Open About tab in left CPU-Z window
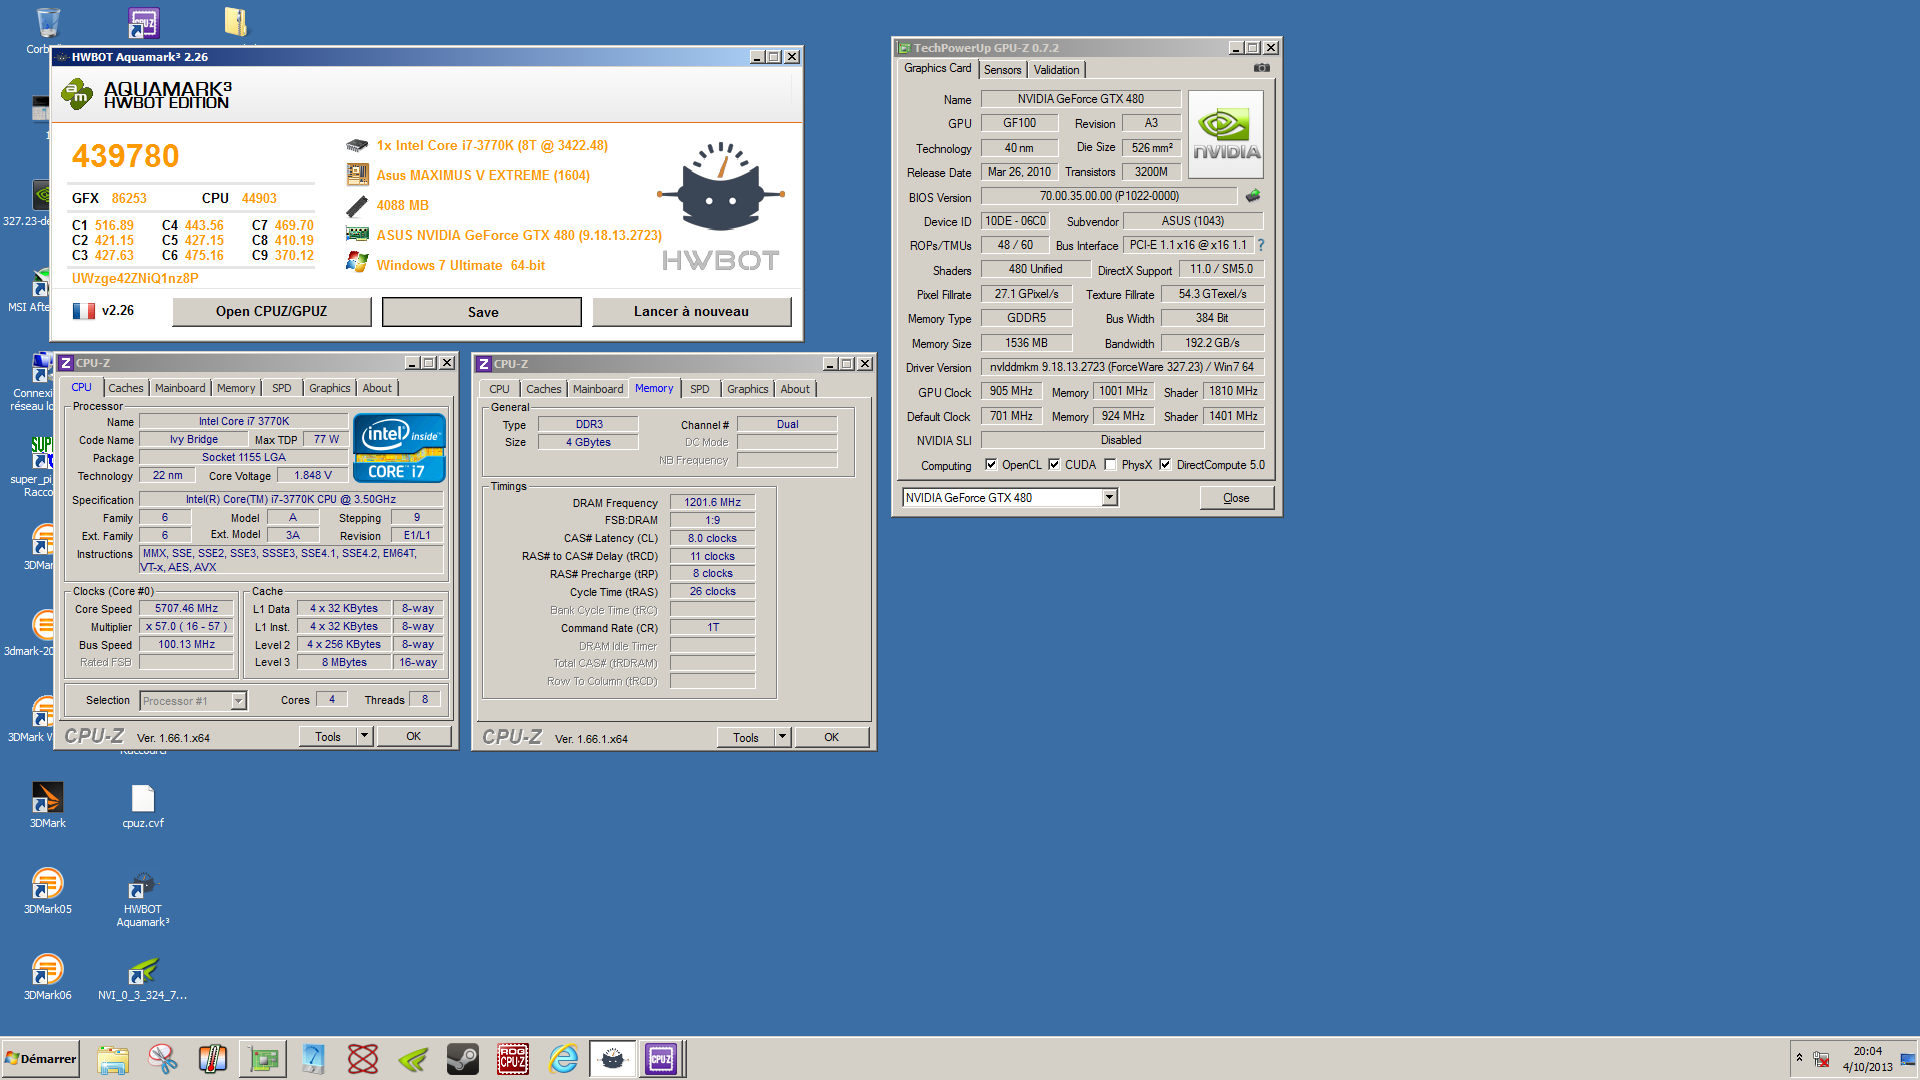Viewport: 1920px width, 1080px height. click(x=377, y=388)
